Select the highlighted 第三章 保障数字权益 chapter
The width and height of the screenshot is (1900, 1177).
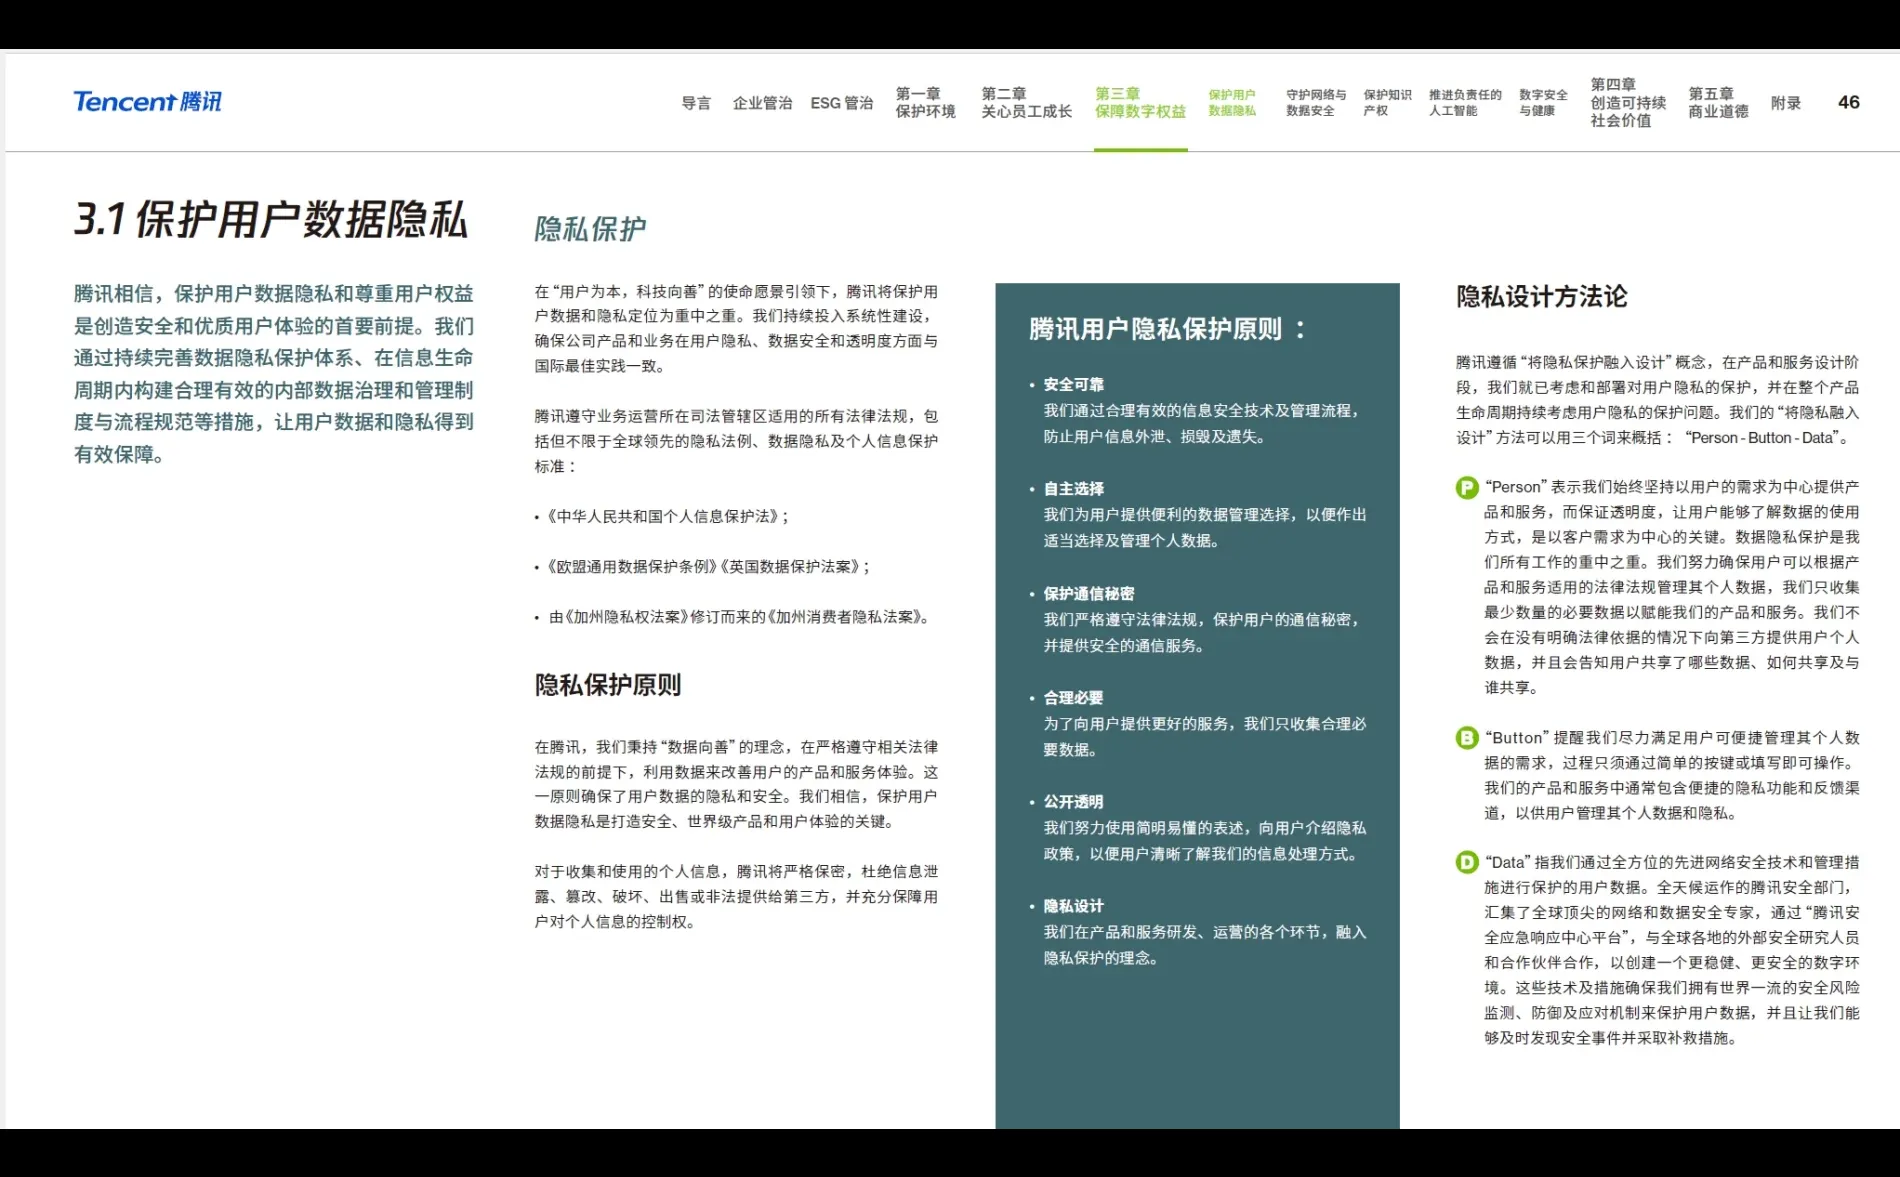[x=1139, y=103]
